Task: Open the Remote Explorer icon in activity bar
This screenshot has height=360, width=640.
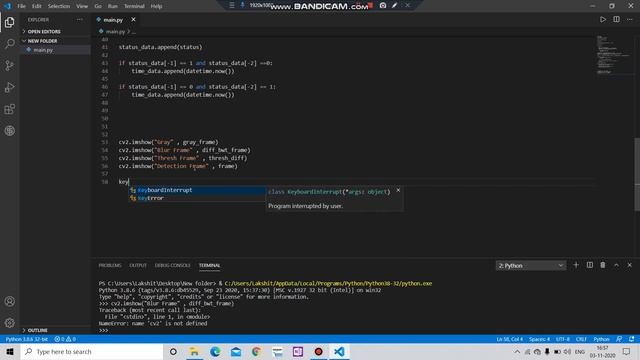Action: tap(9, 131)
